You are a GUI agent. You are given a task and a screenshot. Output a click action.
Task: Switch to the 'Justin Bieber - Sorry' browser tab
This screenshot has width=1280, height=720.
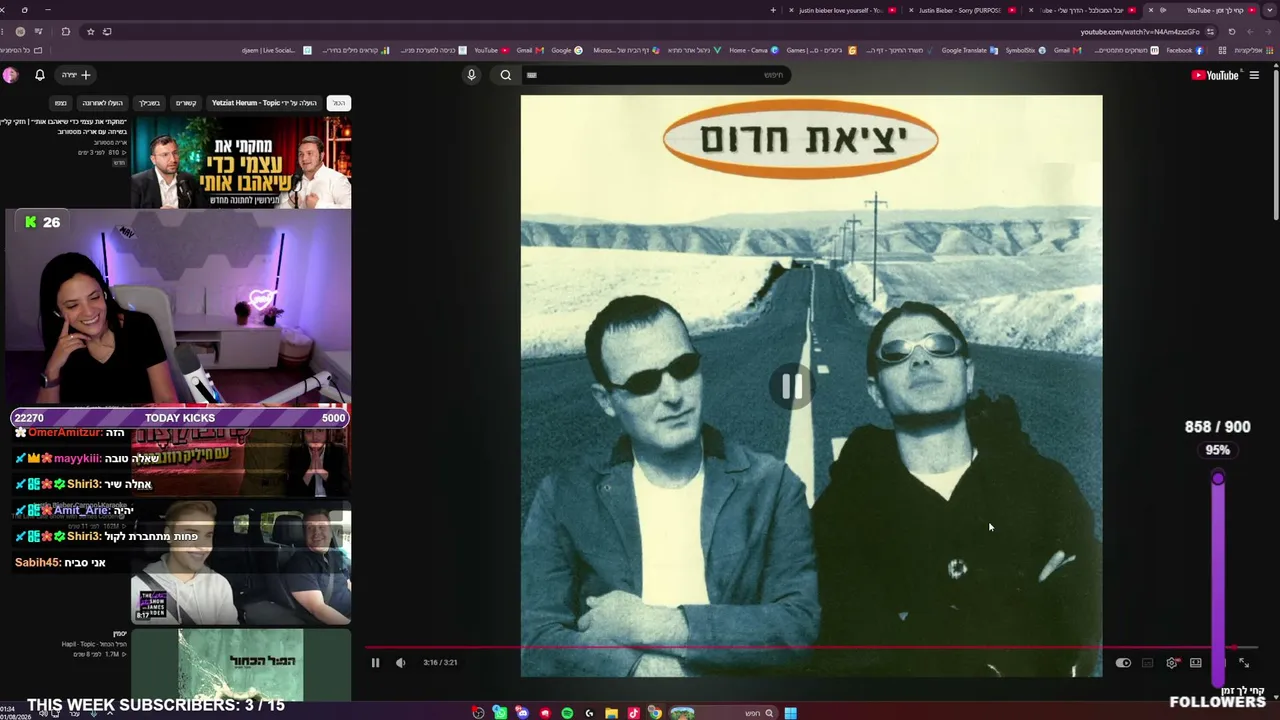point(960,10)
